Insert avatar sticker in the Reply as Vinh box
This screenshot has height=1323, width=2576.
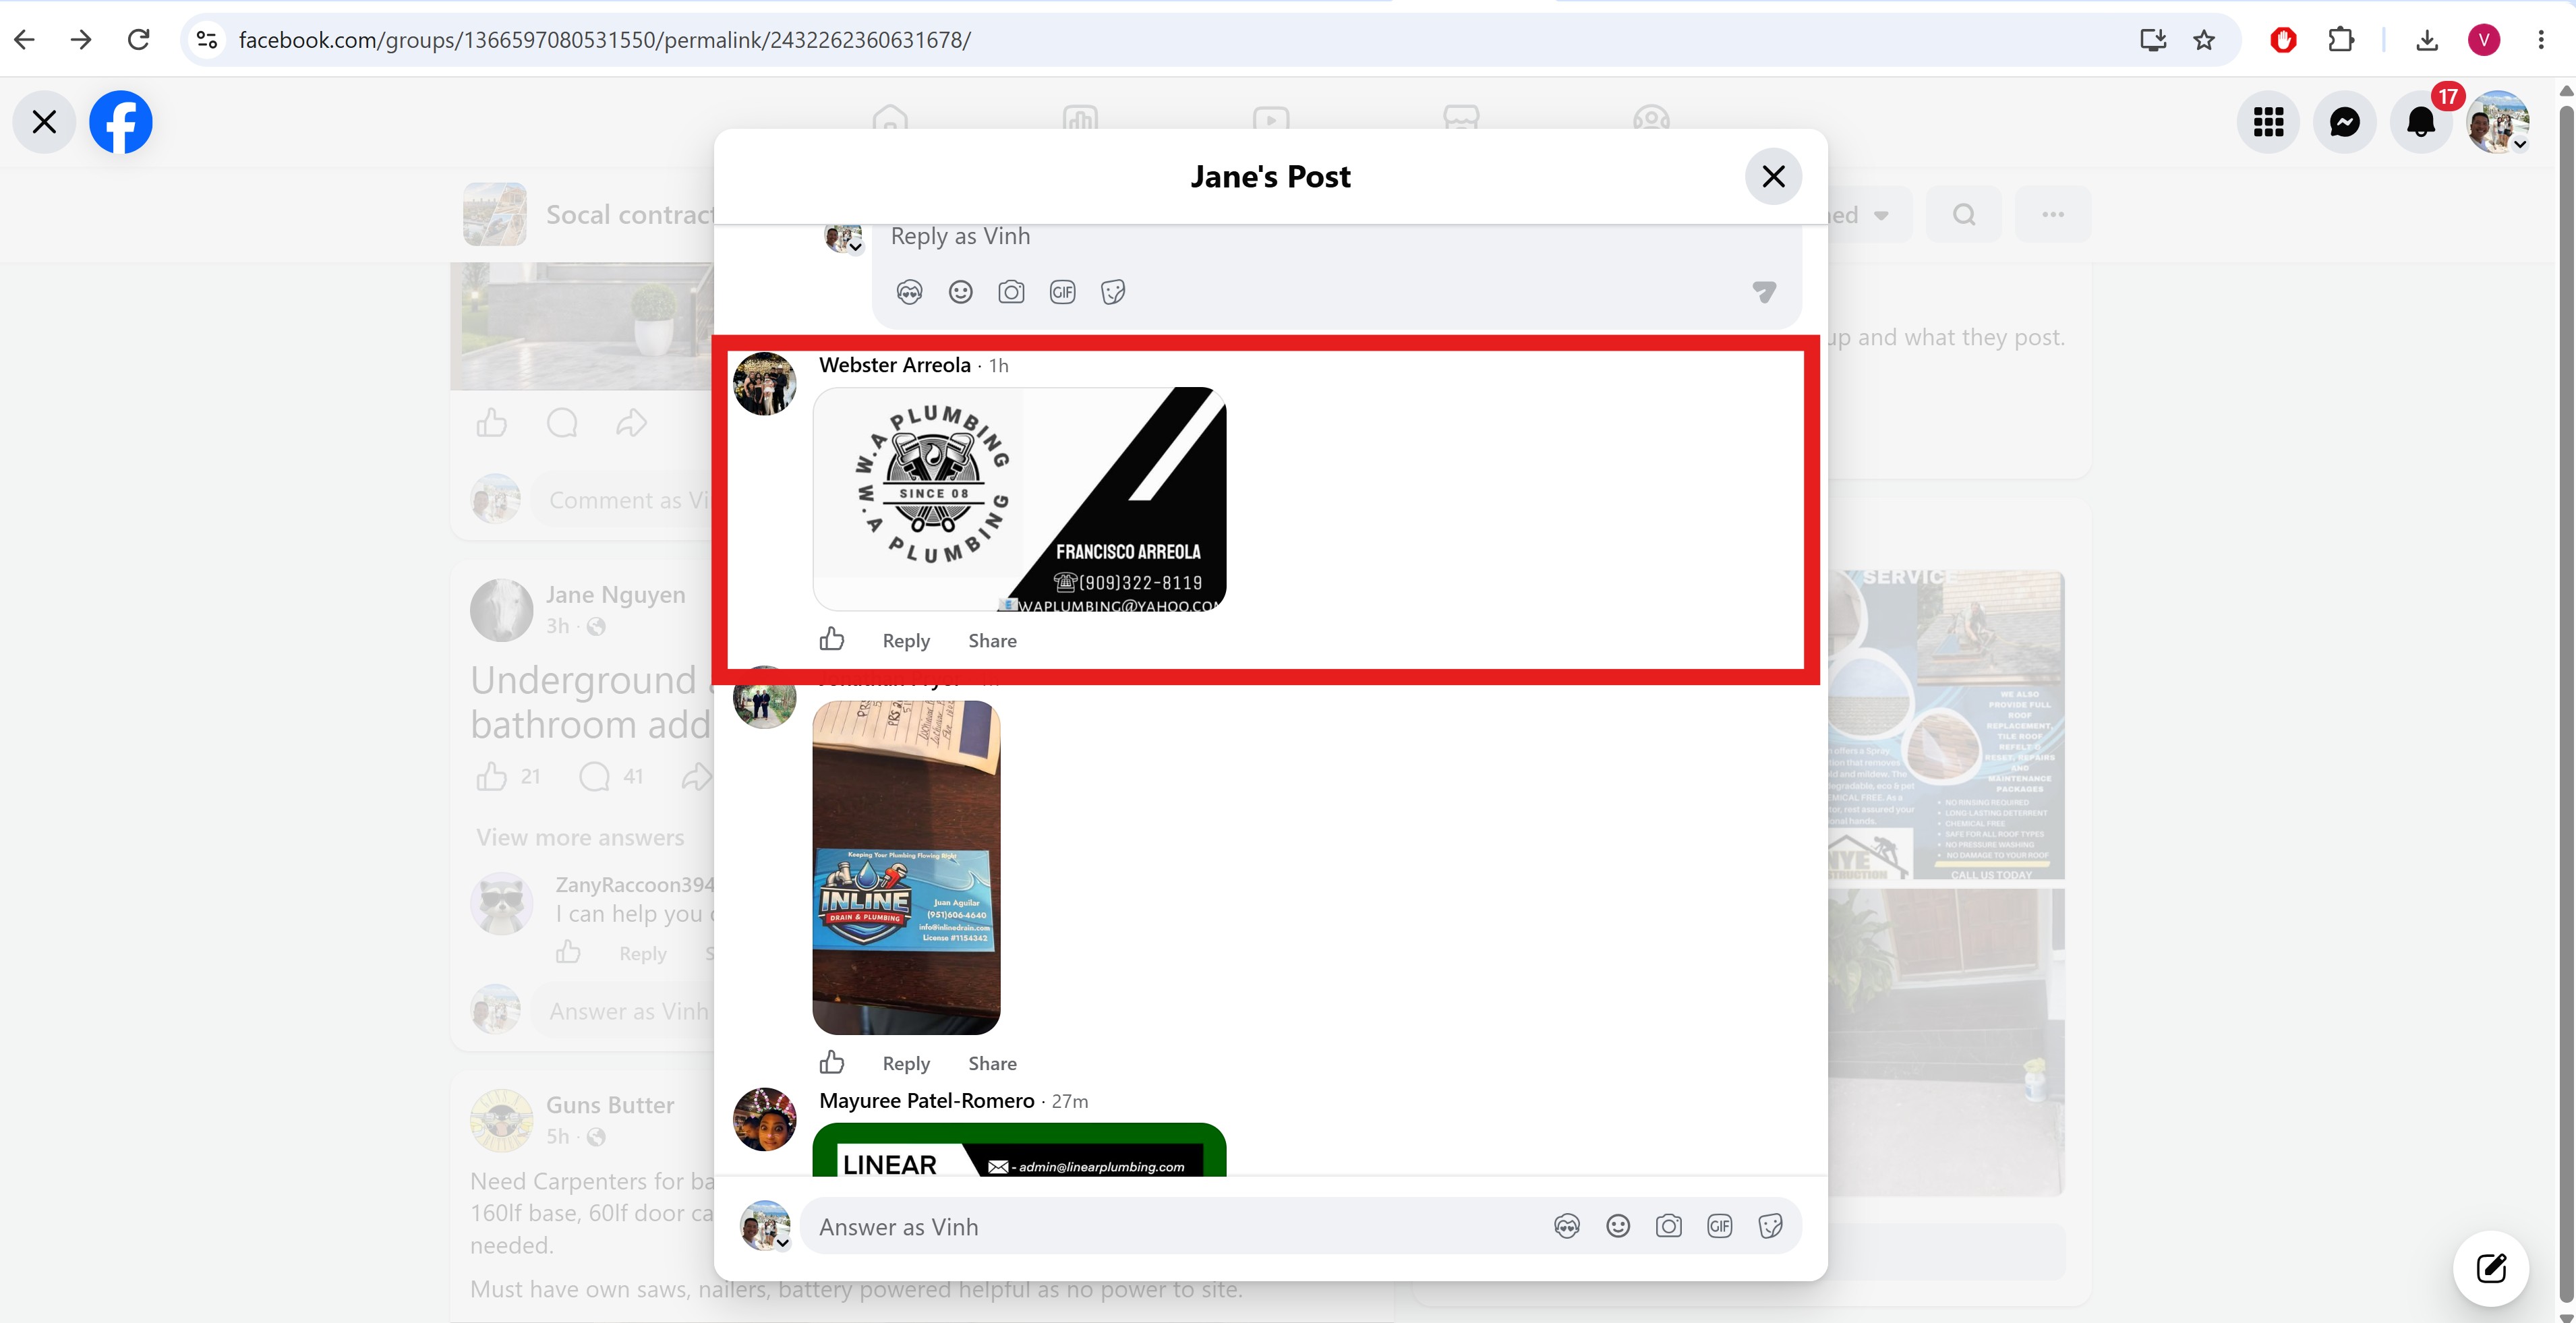pos(909,292)
